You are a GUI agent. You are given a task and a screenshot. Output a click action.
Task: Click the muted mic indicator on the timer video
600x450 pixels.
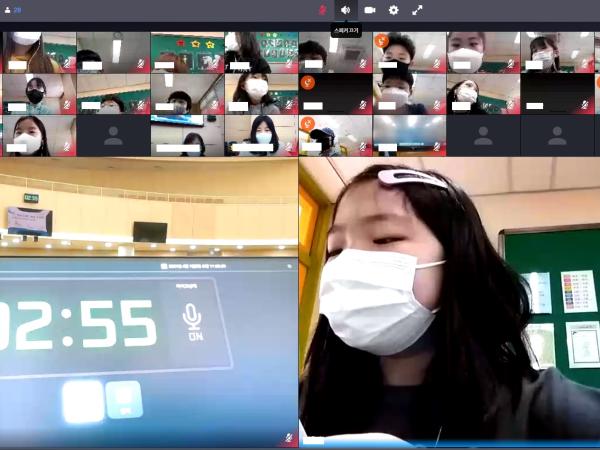289,438
